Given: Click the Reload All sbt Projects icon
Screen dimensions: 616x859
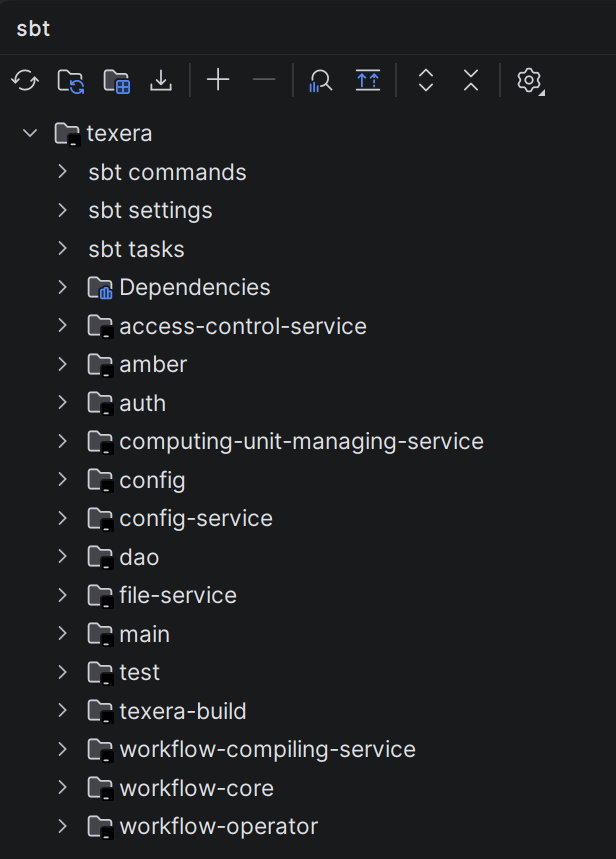Looking at the screenshot, I should [25, 81].
